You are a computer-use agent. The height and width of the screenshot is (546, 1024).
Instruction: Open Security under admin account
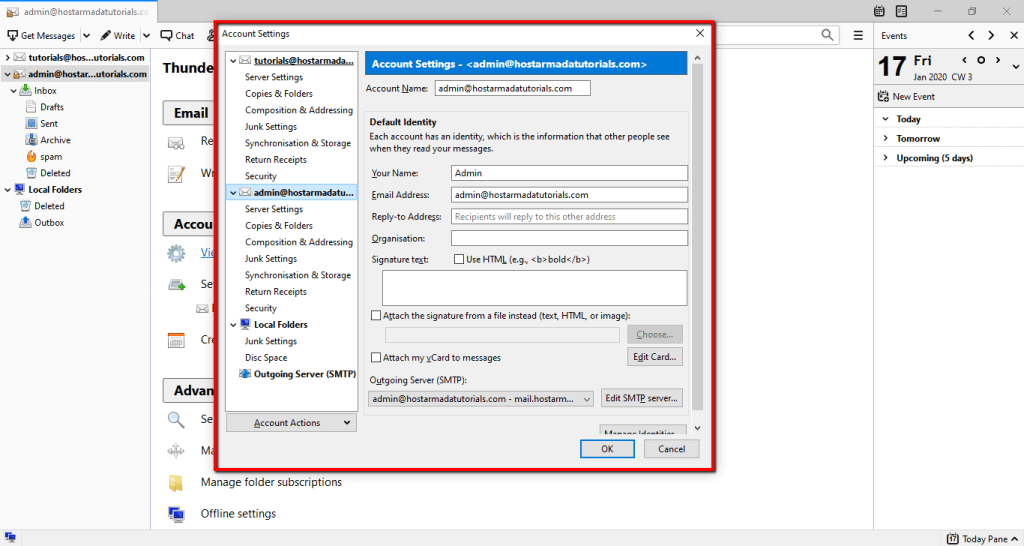pyautogui.click(x=261, y=308)
